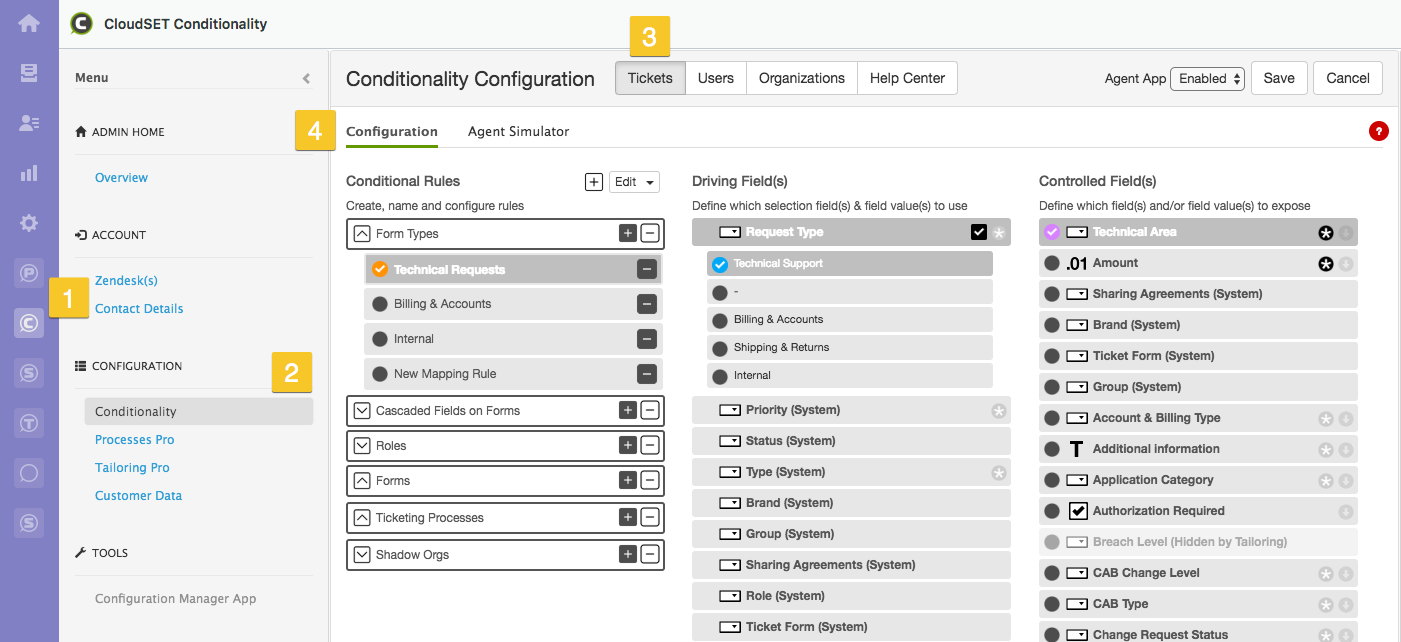The height and width of the screenshot is (642, 1401).
Task: Open the Processes Pro link
Action: [135, 440]
